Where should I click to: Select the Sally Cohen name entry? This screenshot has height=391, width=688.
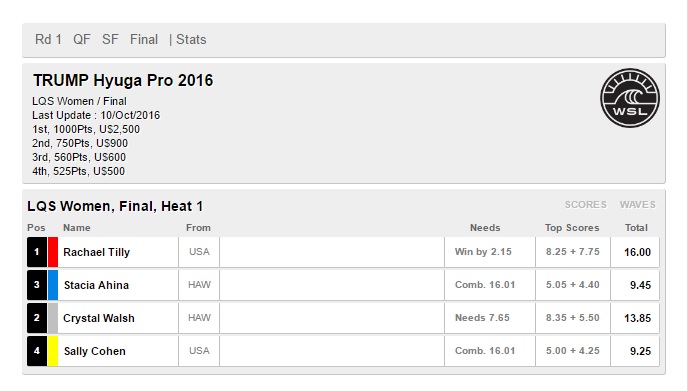click(95, 351)
